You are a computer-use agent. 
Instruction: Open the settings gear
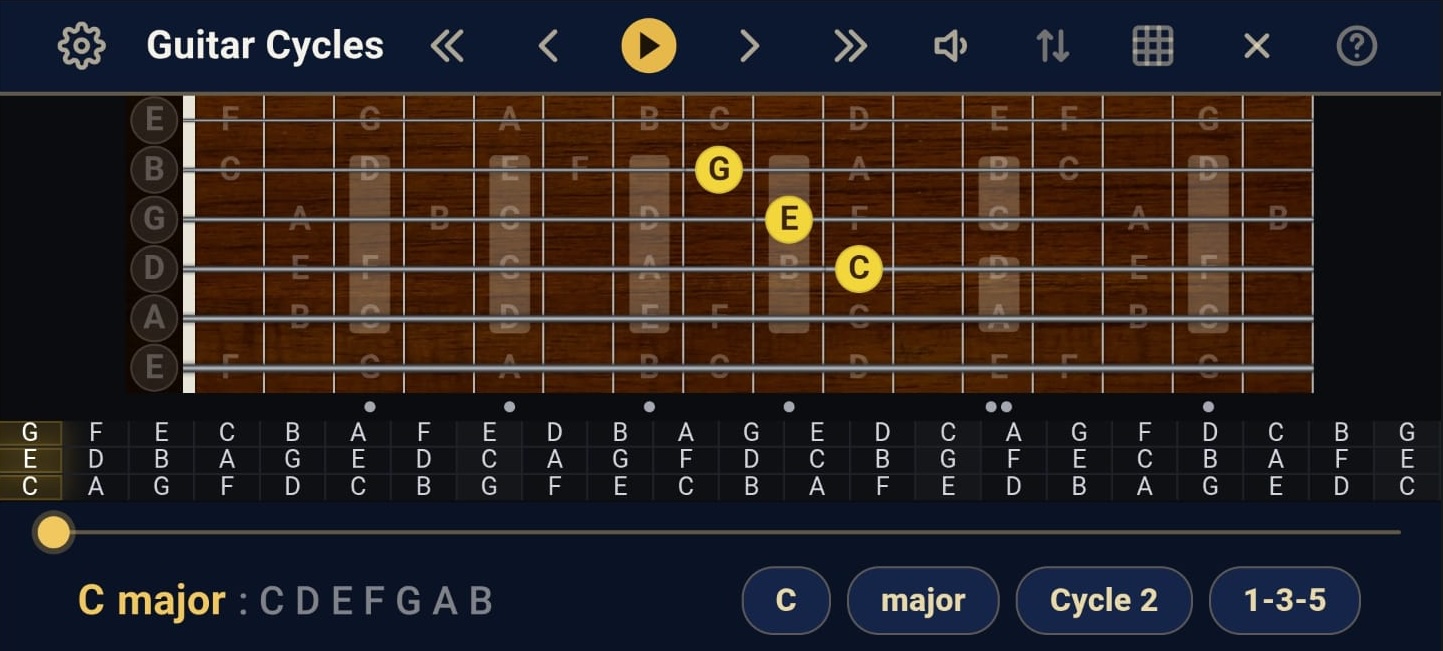click(x=81, y=46)
